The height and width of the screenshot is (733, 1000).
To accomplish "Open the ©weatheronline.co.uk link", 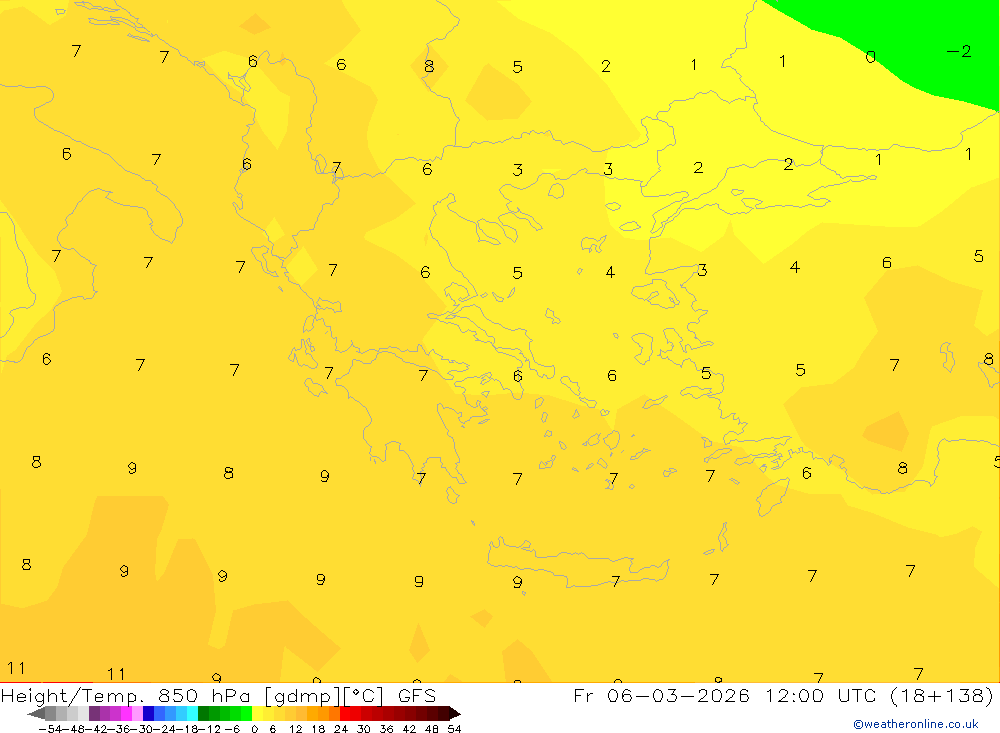I will pos(916,723).
